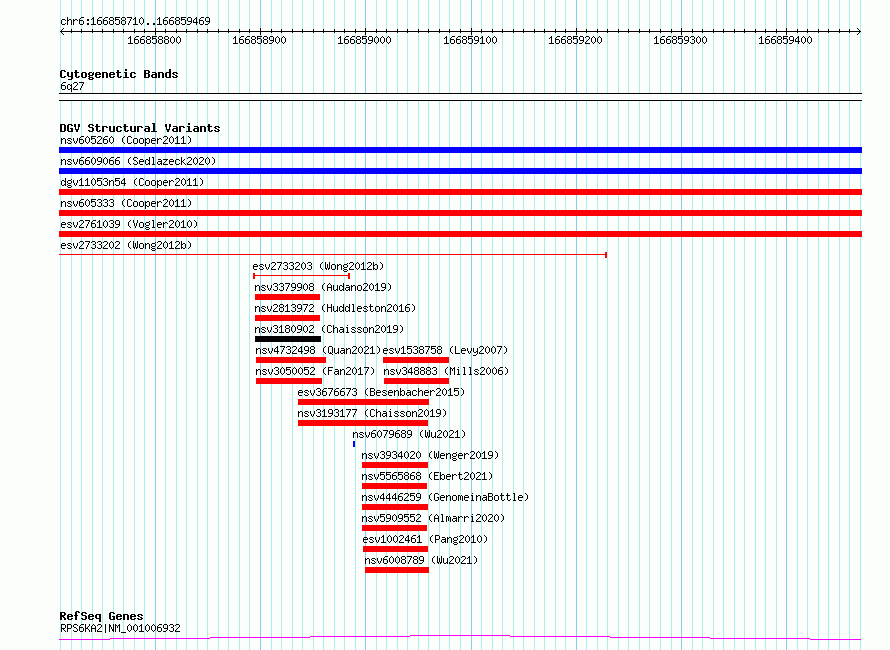The width and height of the screenshot is (890, 650).
Task: Select the red bar under dgv11053n54
Action: (x=460, y=192)
